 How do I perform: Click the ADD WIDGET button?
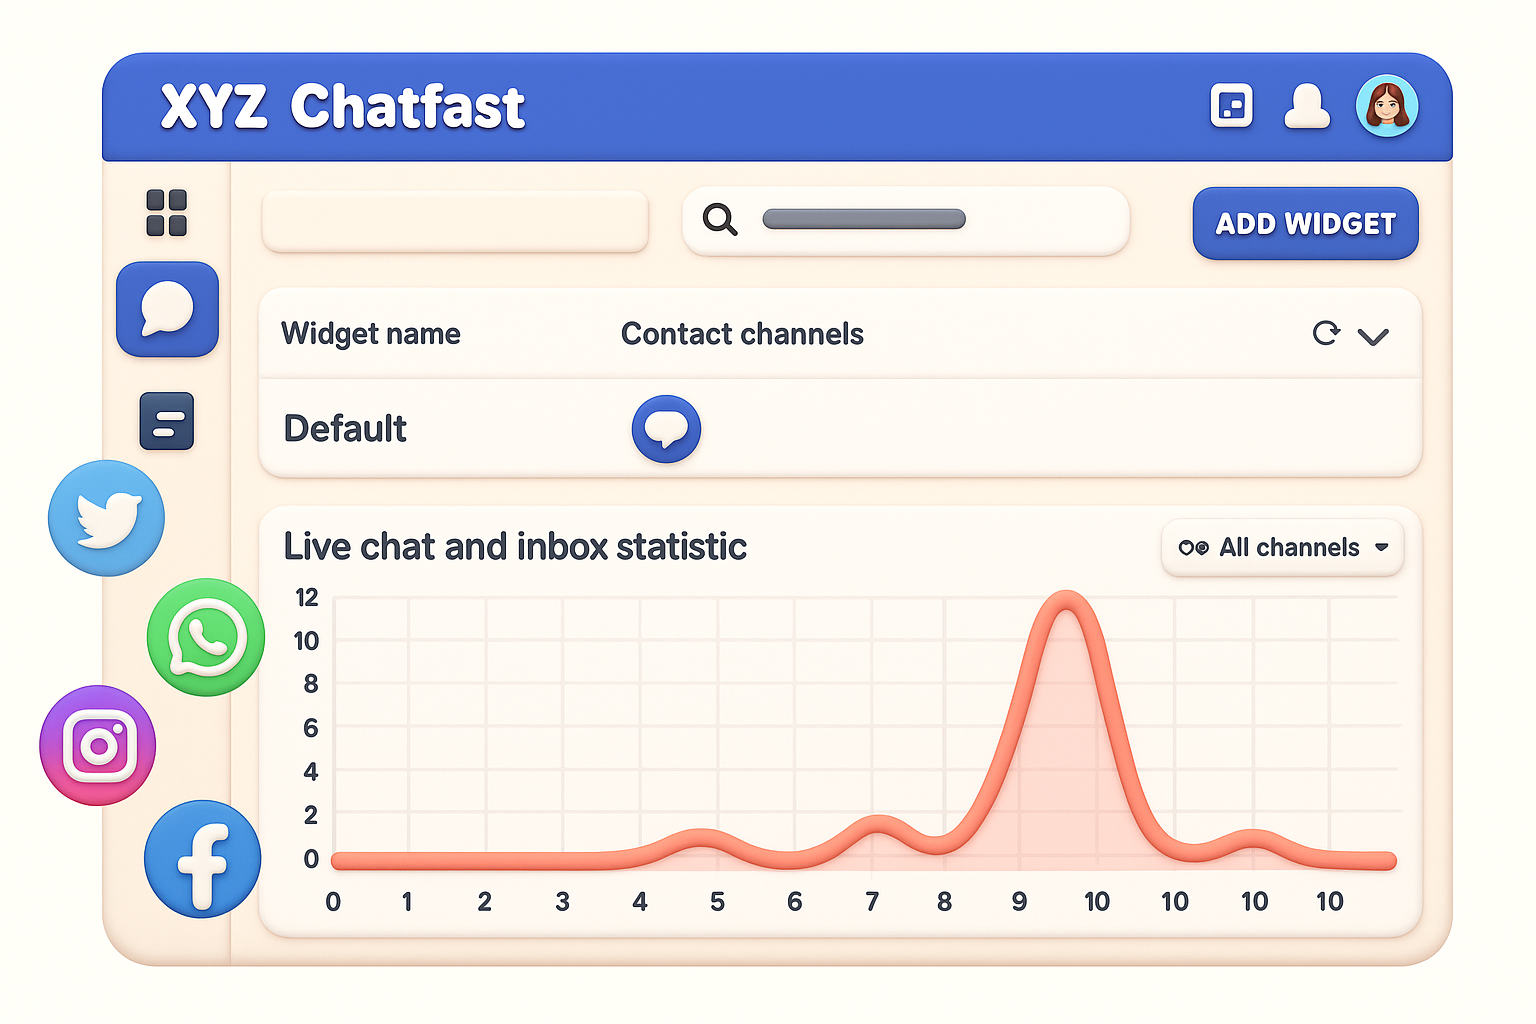pyautogui.click(x=1305, y=223)
